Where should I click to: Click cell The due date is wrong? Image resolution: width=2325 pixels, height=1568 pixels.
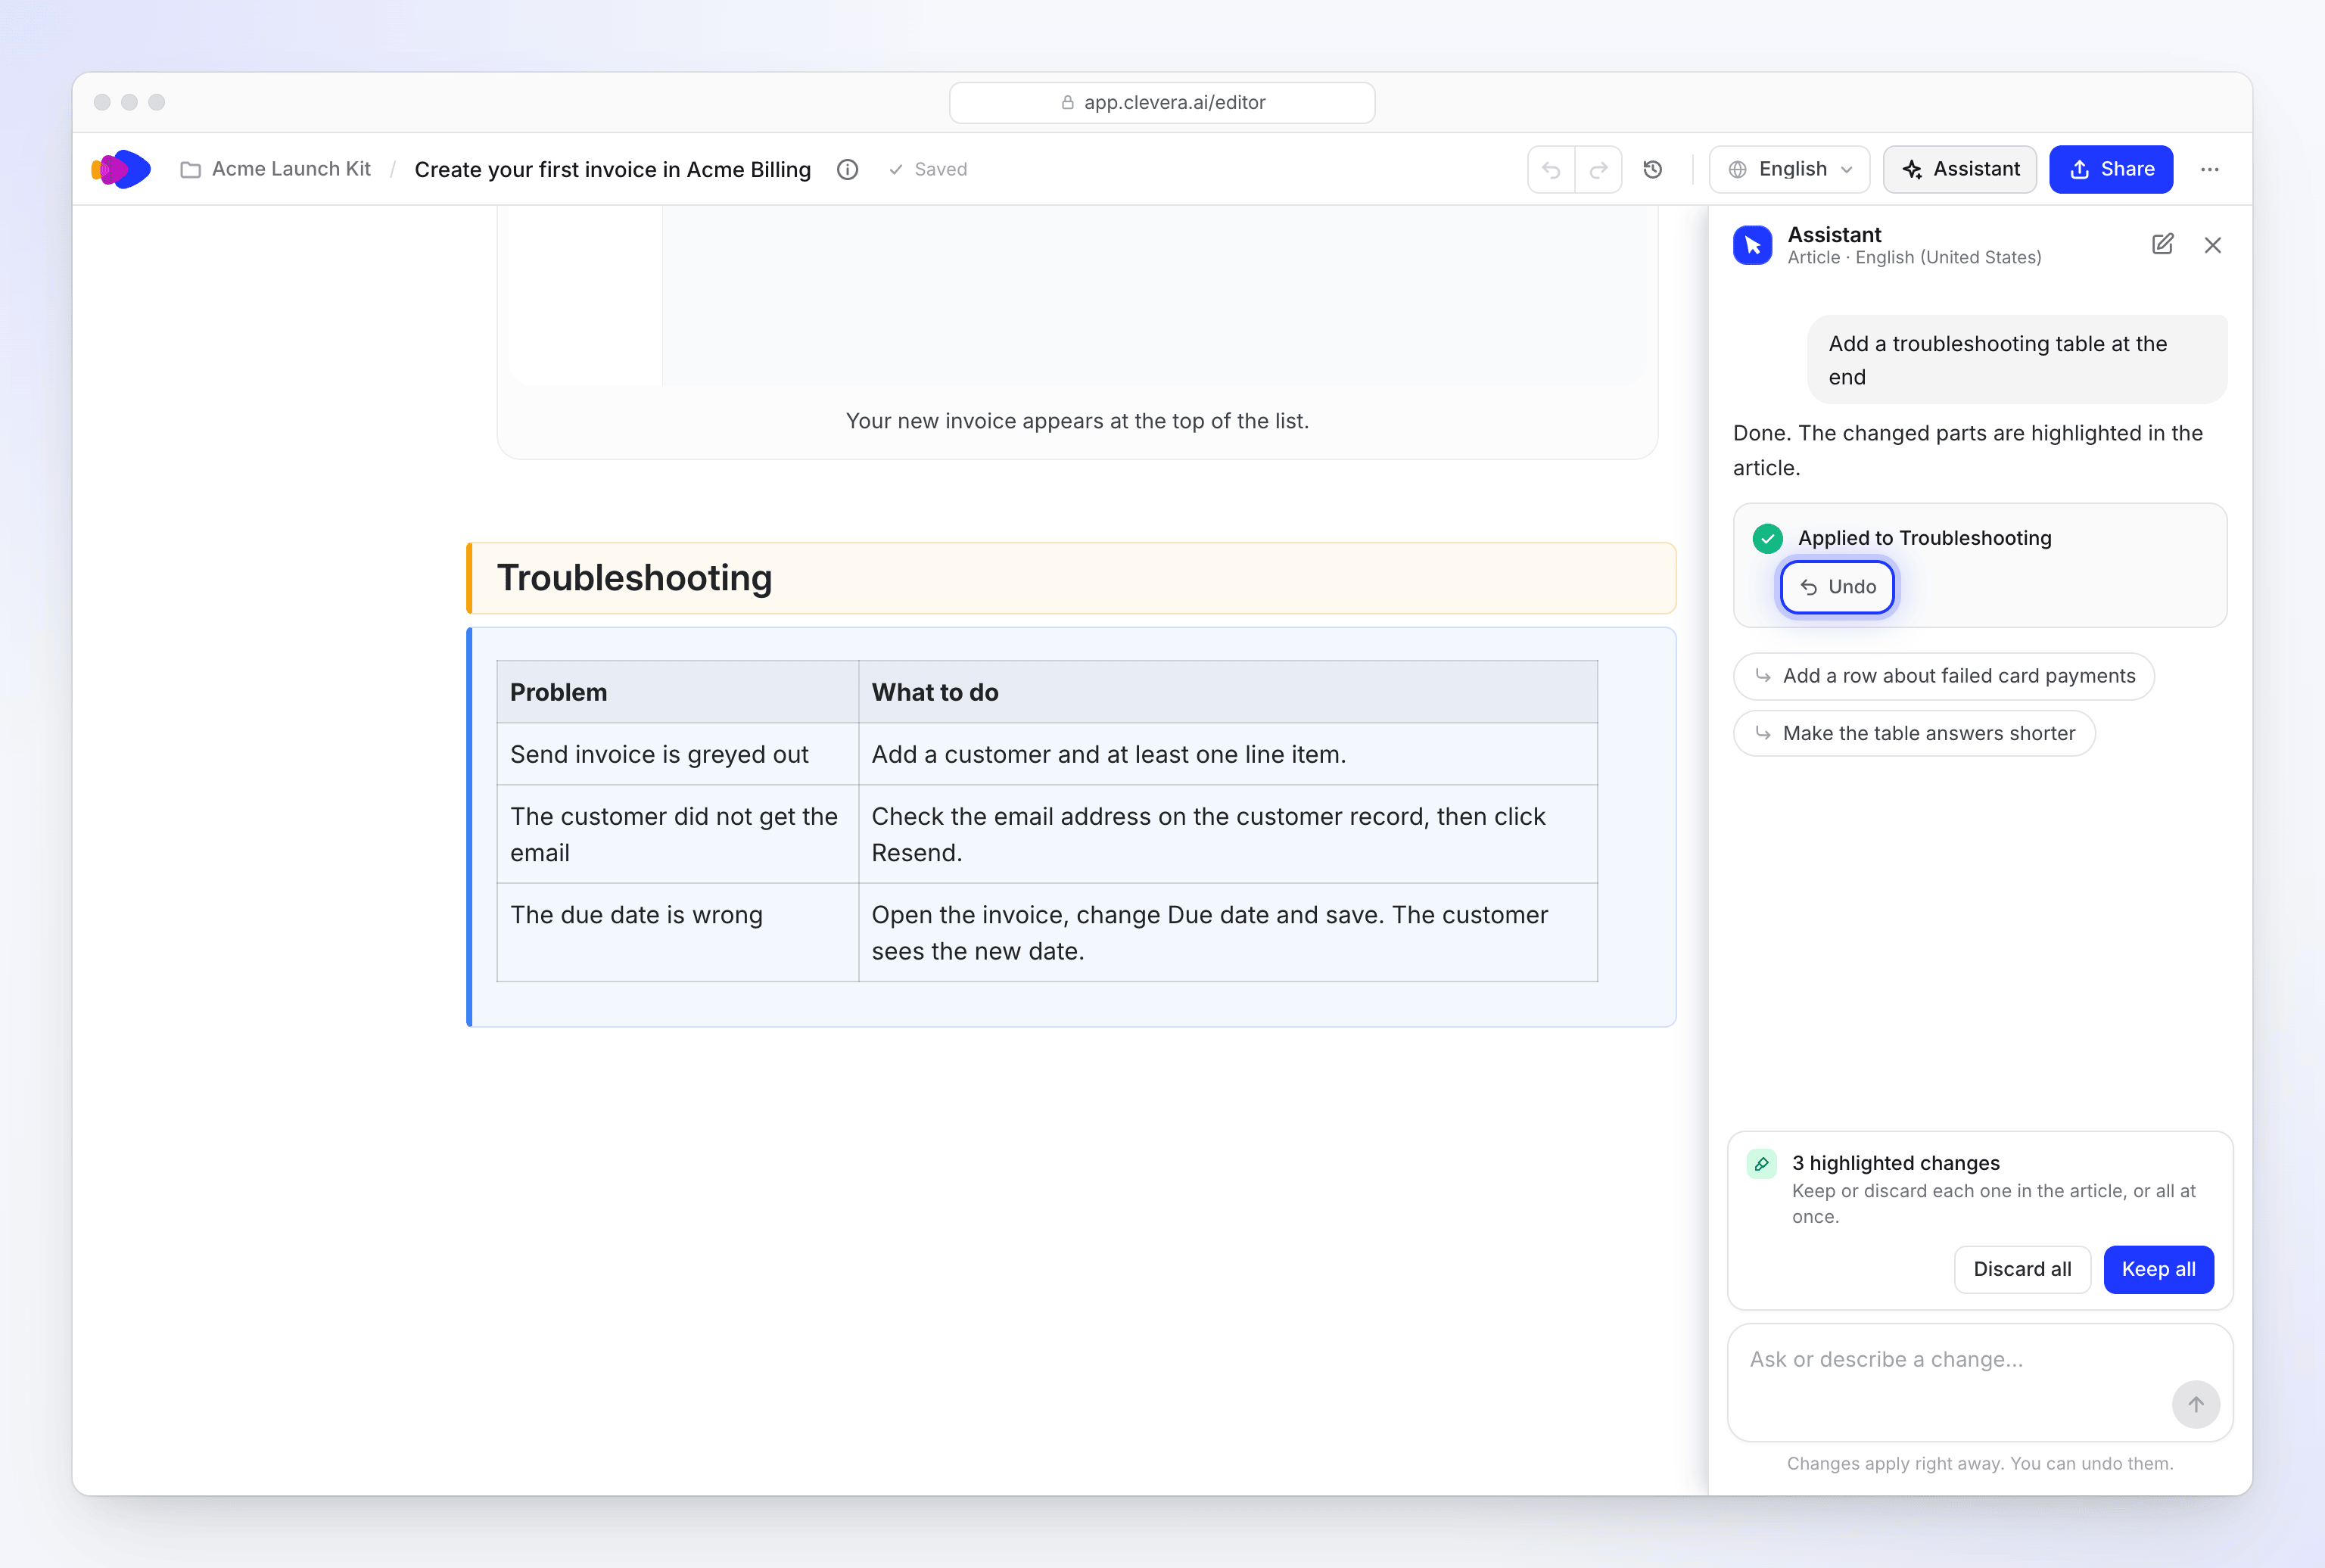click(x=677, y=932)
